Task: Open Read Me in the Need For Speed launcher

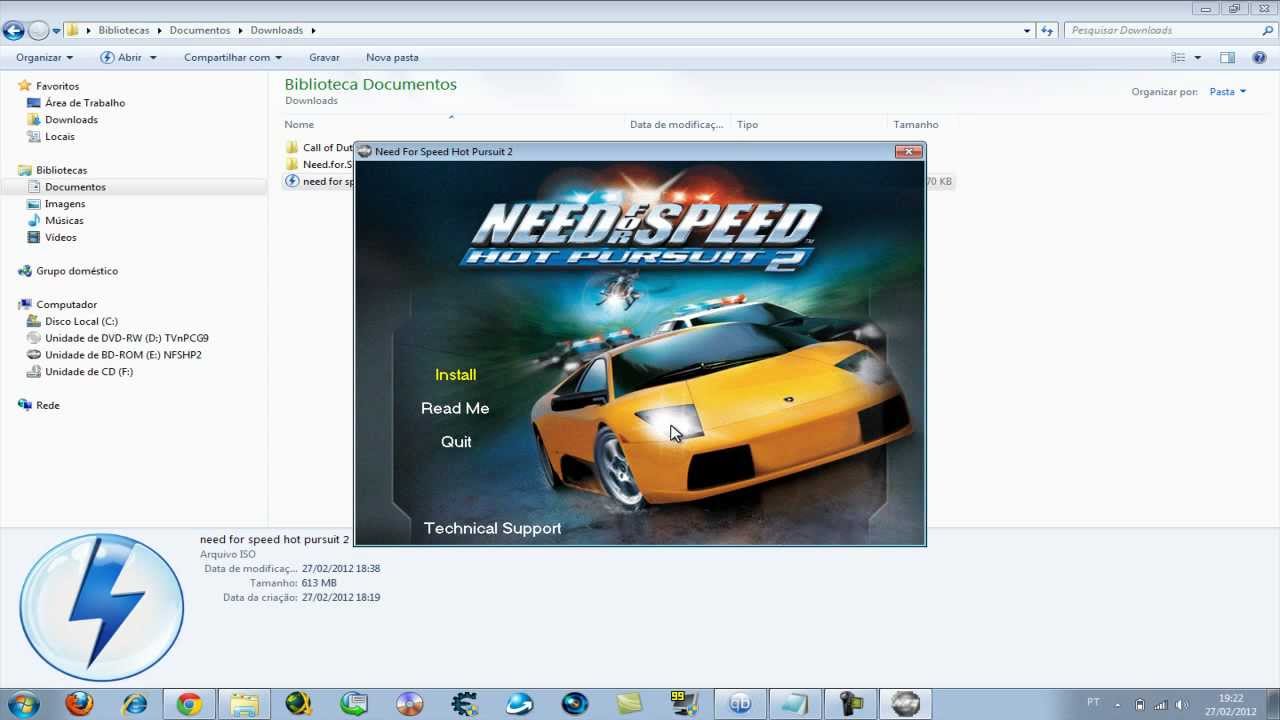Action: coord(455,408)
